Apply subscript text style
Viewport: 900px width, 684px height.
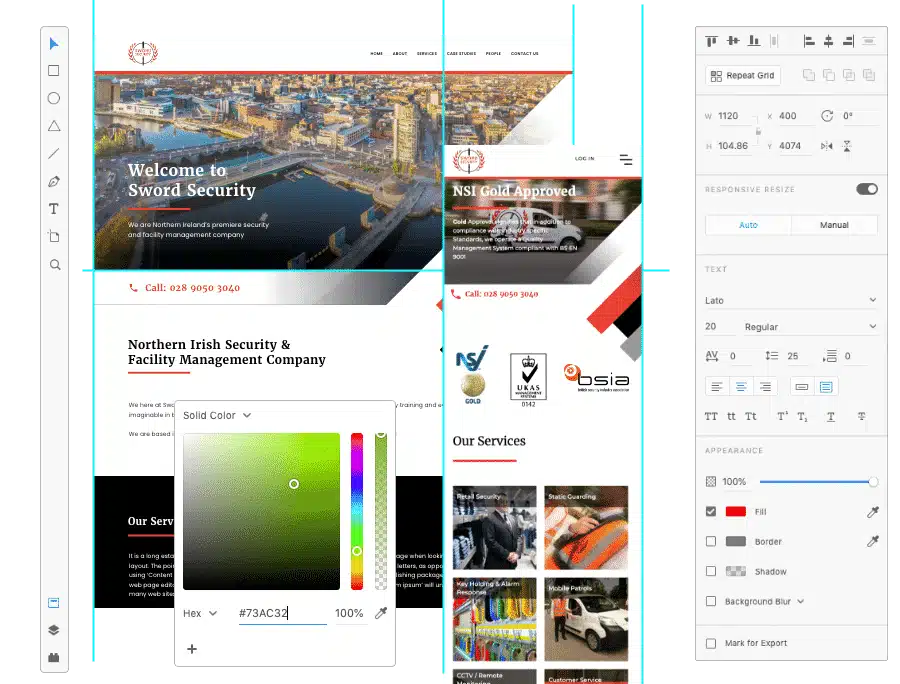pyautogui.click(x=802, y=417)
